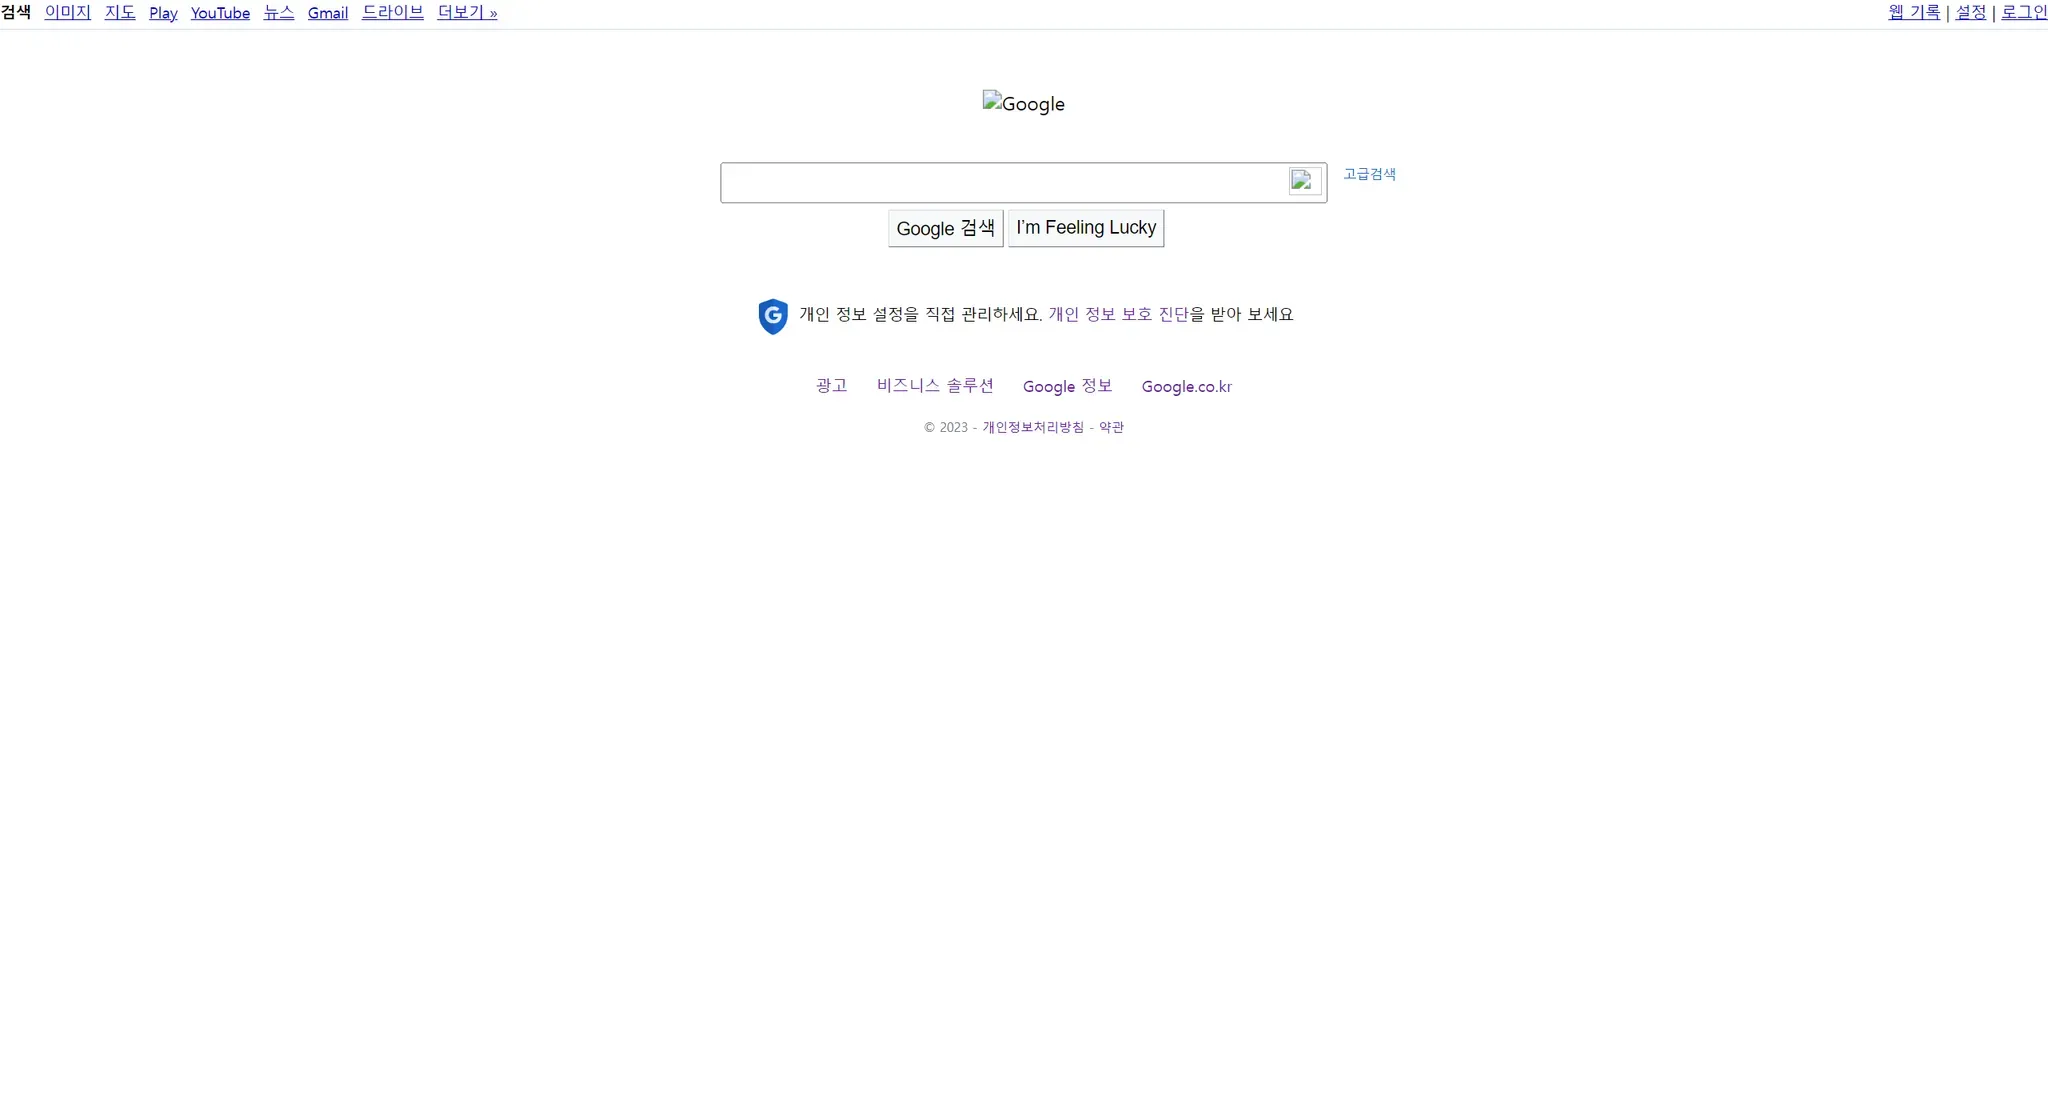Expand the 더보기 » more menu
This screenshot has height=1099, width=2048.
click(467, 13)
